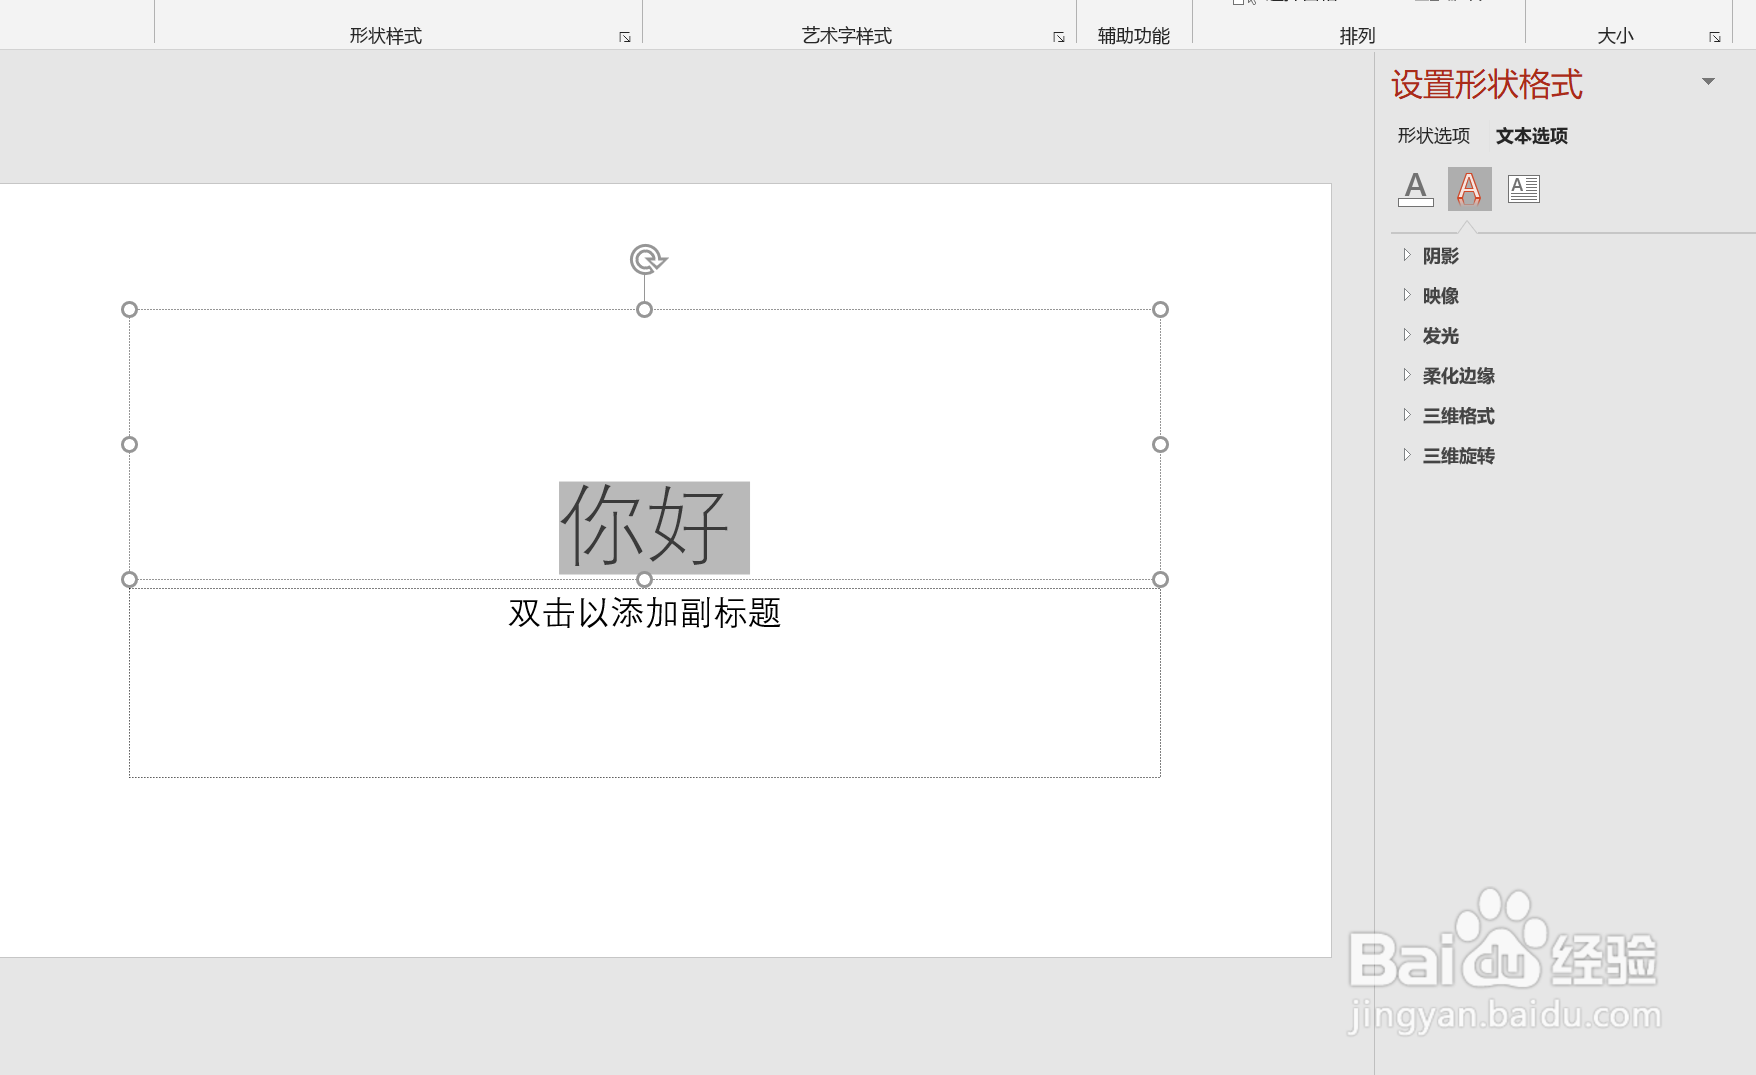Switch to the 形状选项 tab

pyautogui.click(x=1432, y=135)
